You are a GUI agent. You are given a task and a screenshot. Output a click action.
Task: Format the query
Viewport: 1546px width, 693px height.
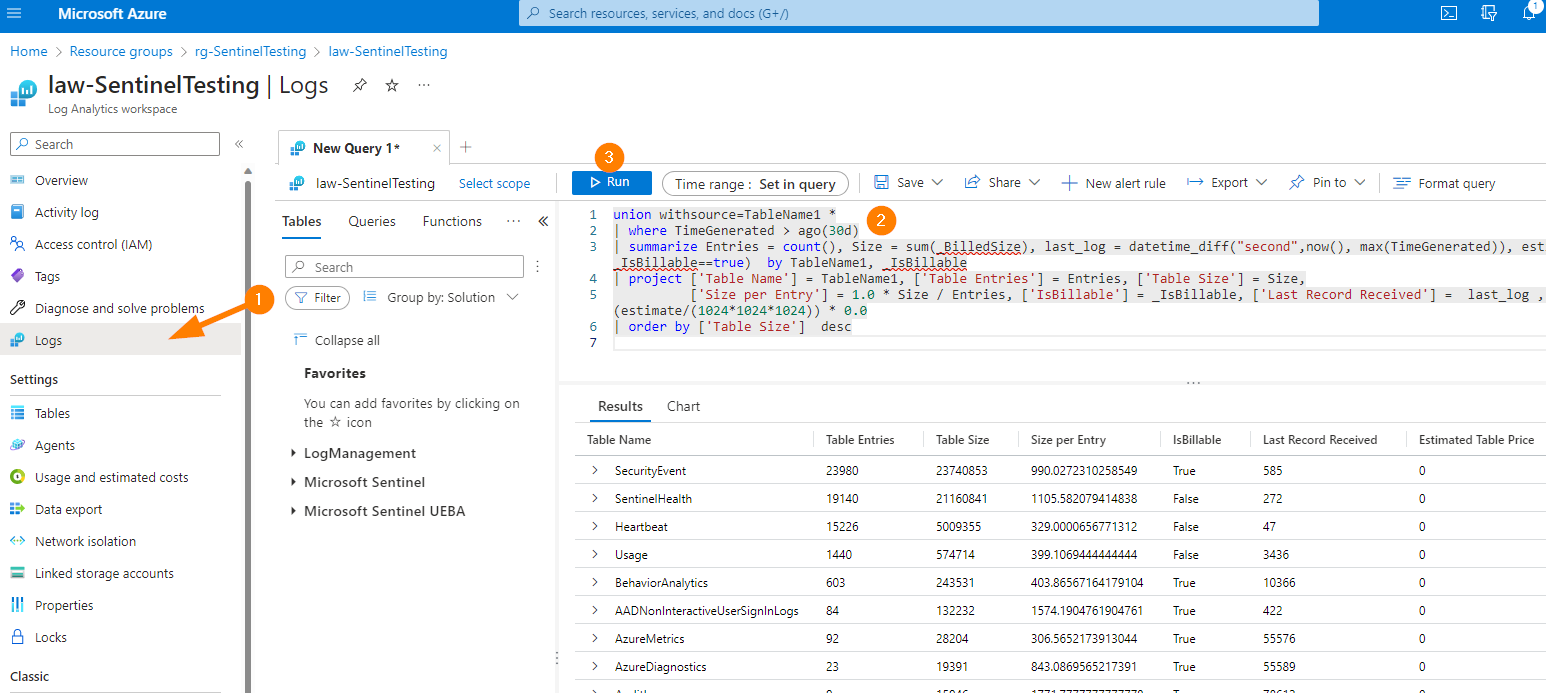coord(1444,183)
